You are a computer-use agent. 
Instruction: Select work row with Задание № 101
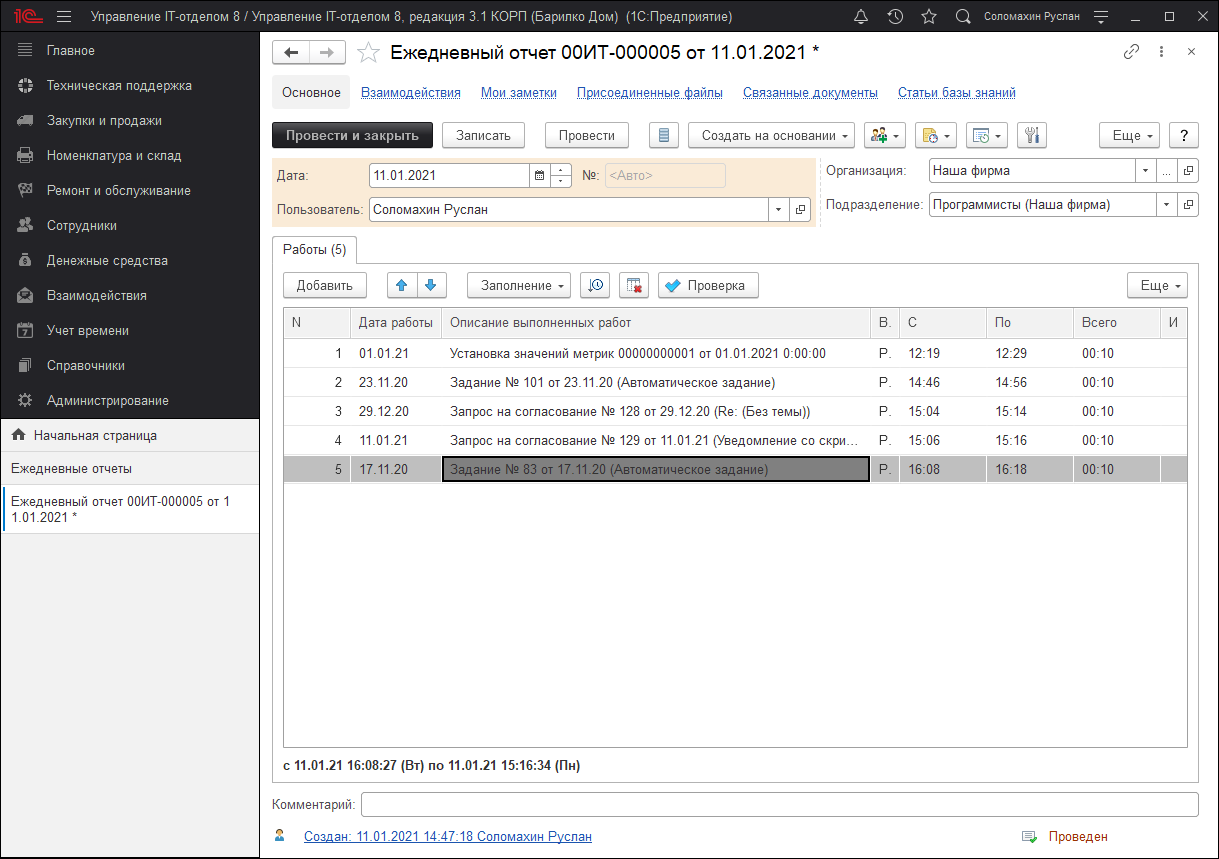point(612,382)
